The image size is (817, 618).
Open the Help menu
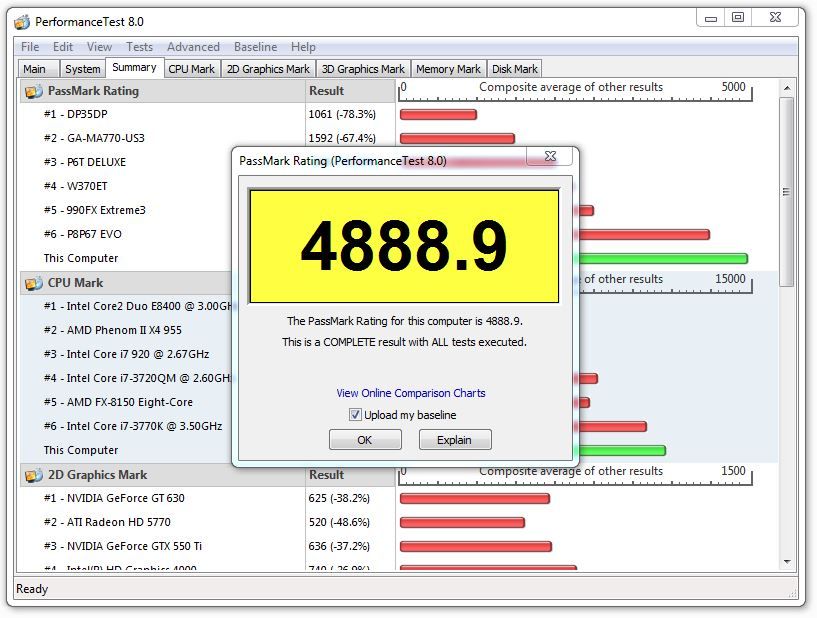pyautogui.click(x=303, y=47)
